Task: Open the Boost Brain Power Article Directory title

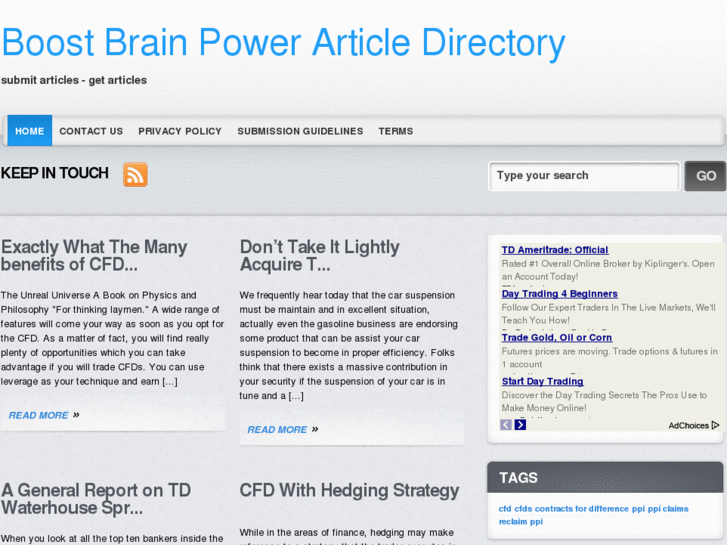Action: [x=283, y=44]
